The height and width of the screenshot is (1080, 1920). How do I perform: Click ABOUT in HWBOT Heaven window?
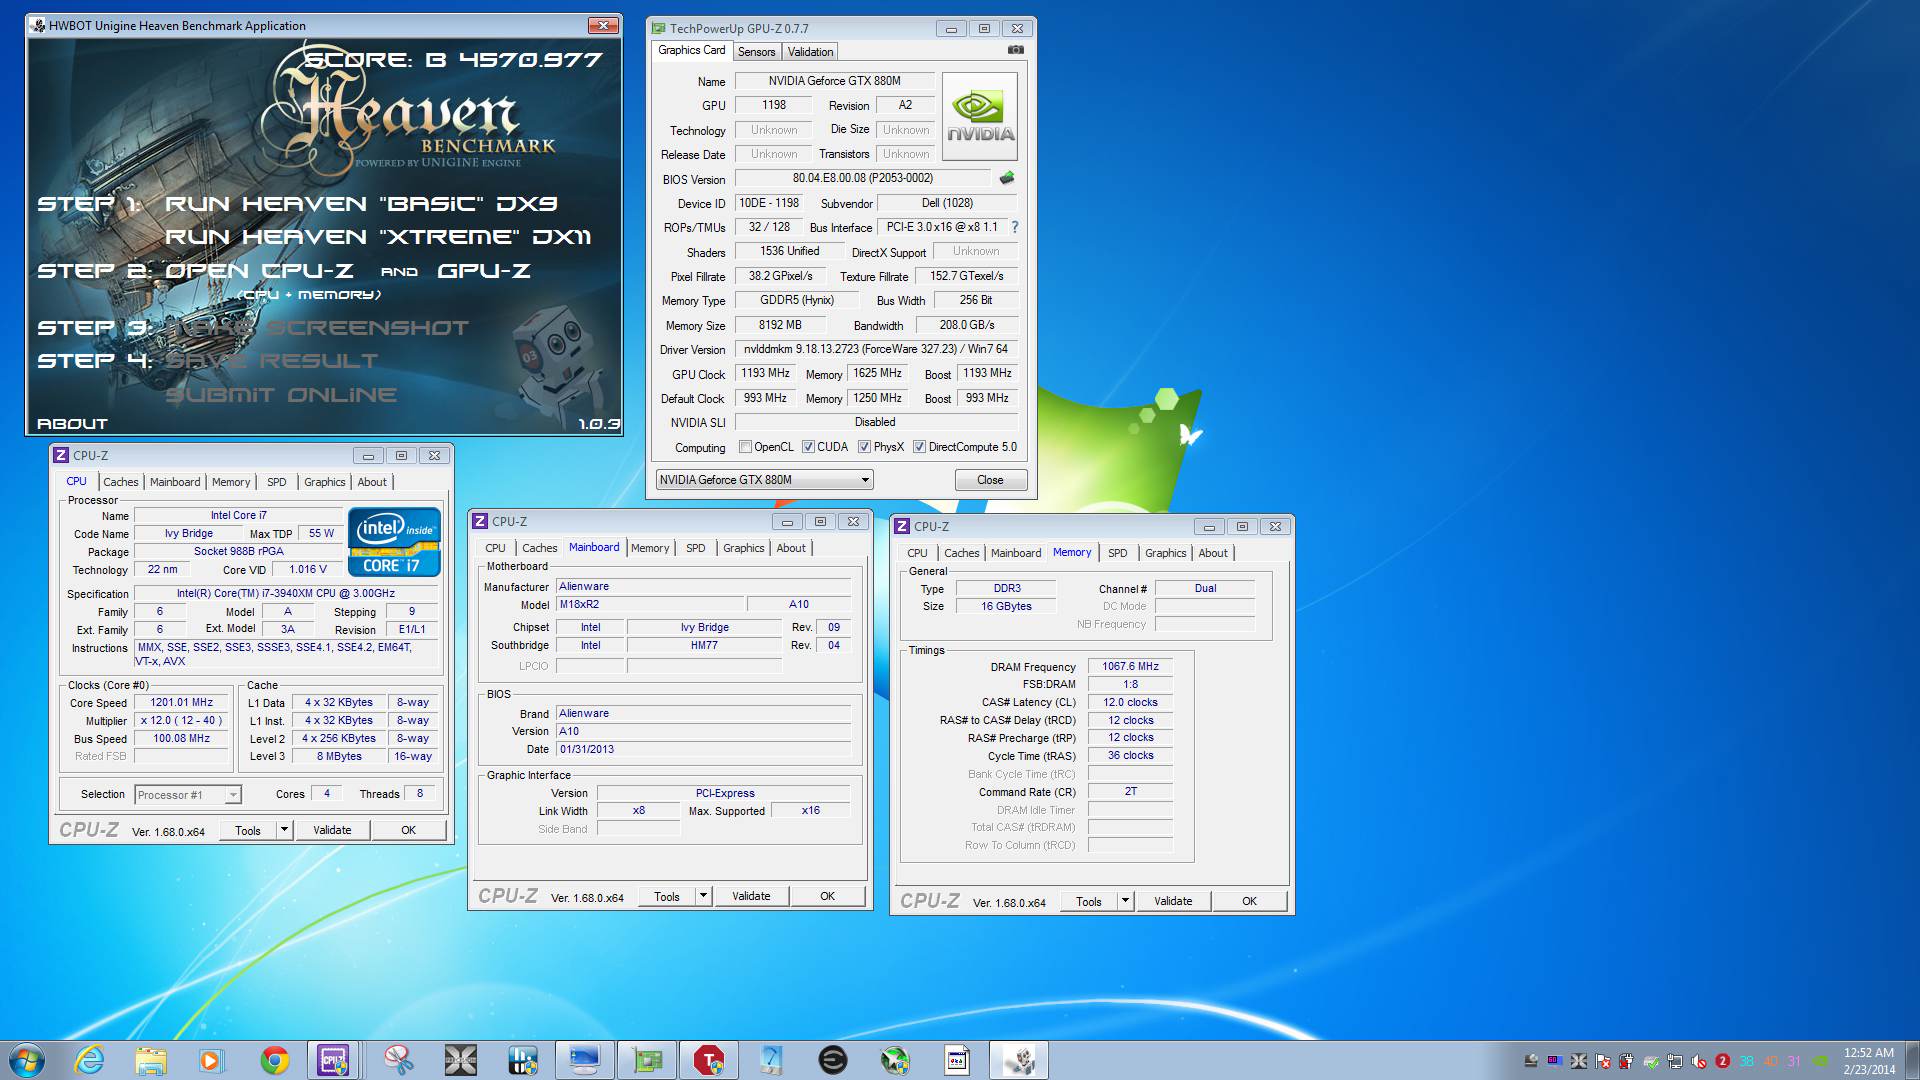pyautogui.click(x=72, y=424)
